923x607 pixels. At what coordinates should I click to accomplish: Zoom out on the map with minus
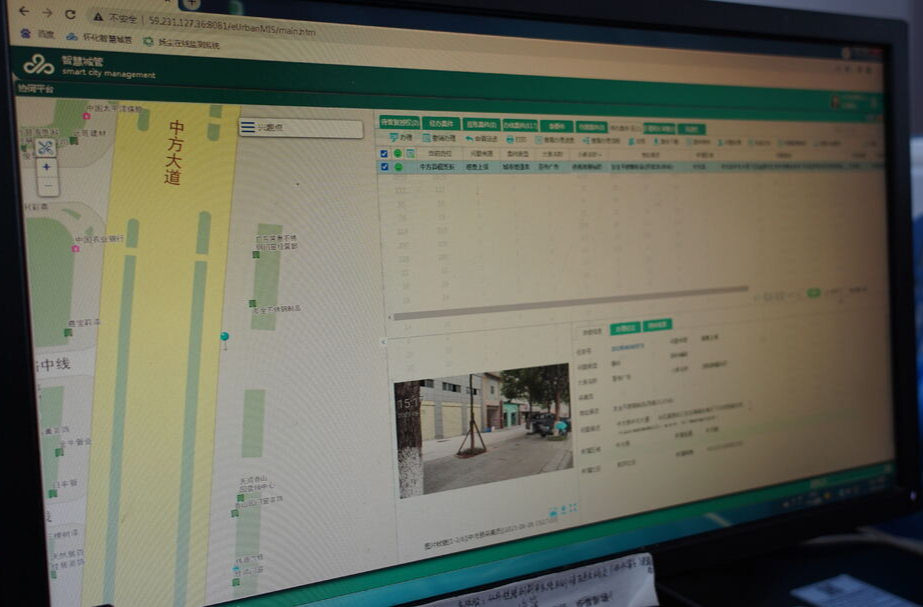(48, 186)
